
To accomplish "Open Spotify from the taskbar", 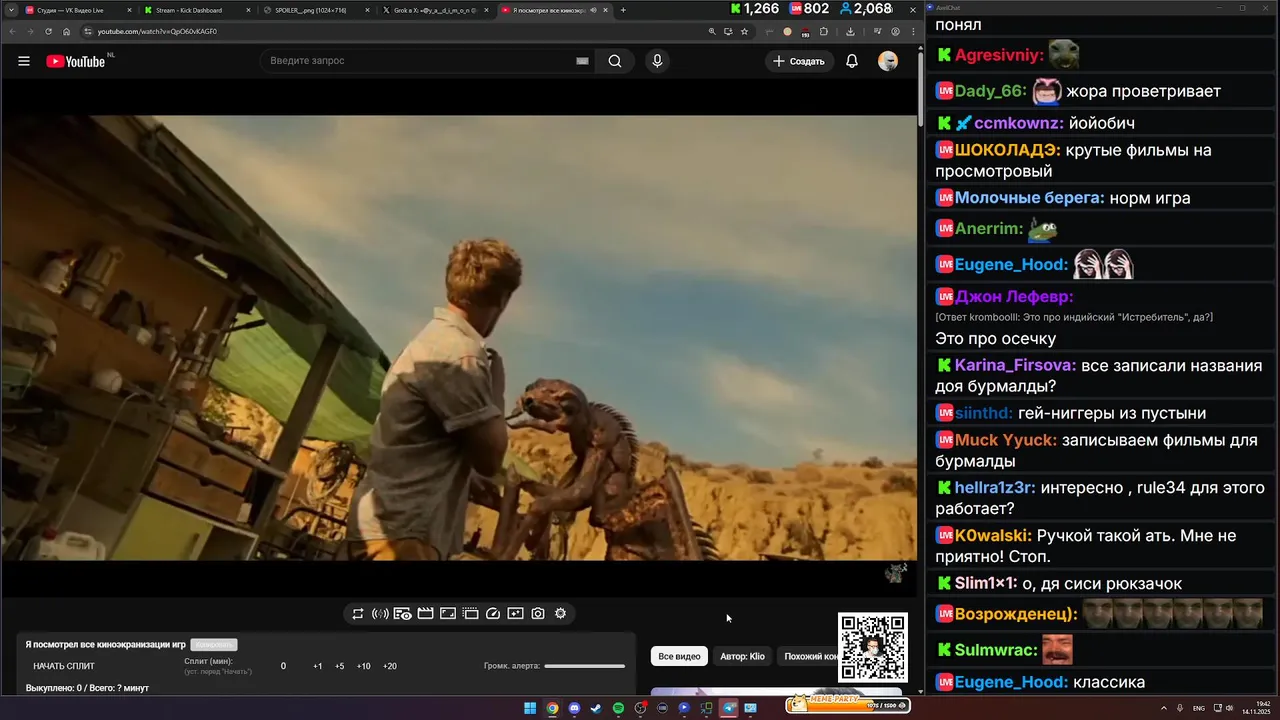I will pos(618,708).
